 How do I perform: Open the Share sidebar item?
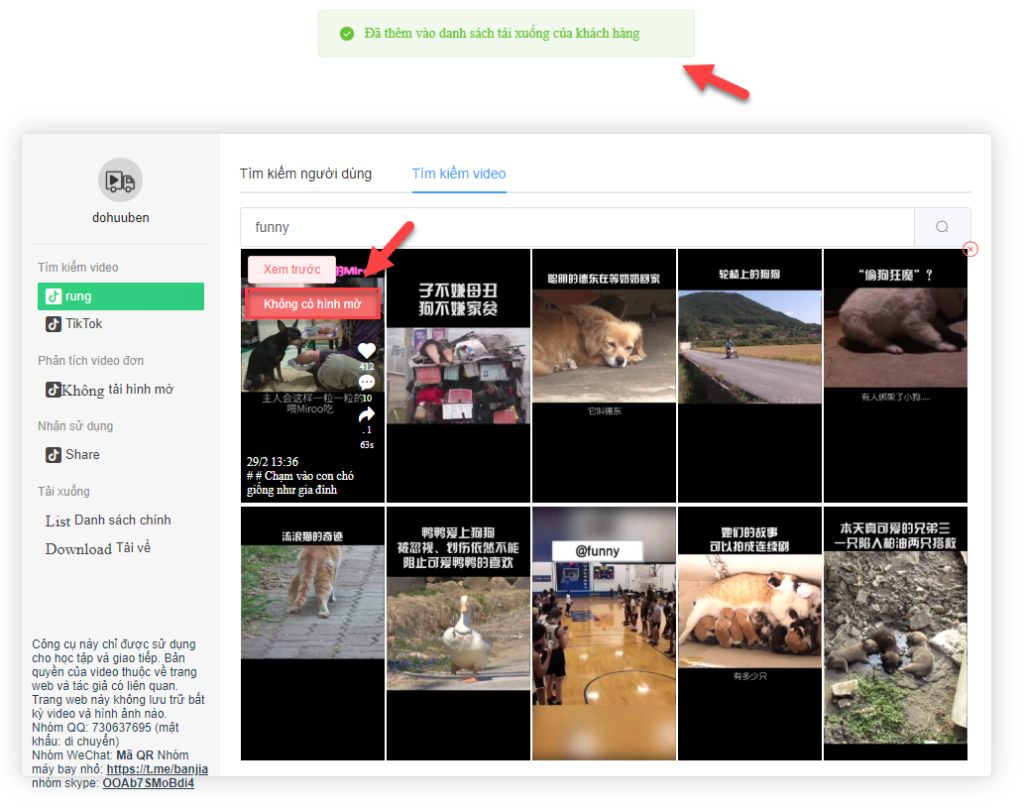pos(72,455)
